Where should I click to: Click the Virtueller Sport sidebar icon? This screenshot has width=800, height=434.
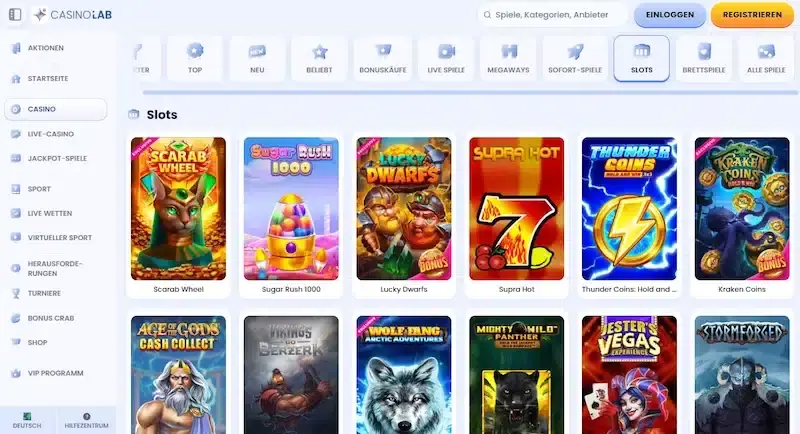pos(16,238)
